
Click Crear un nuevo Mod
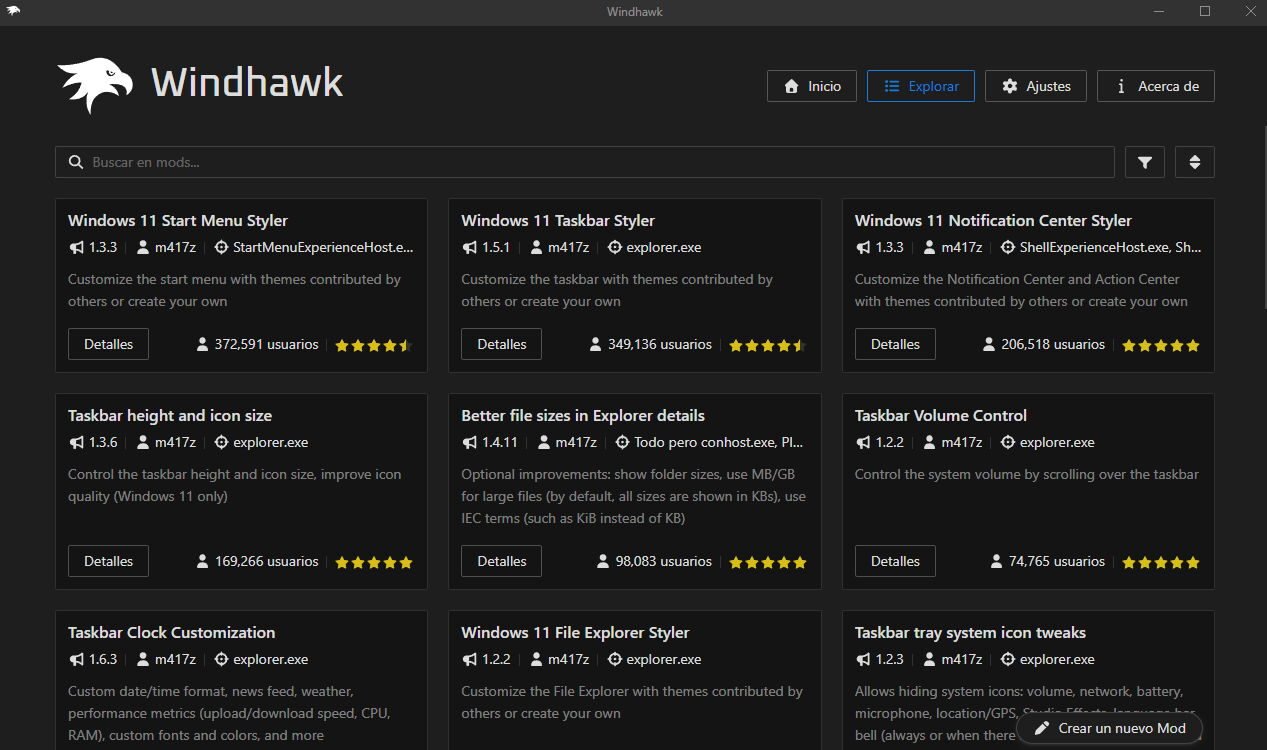coord(1110,728)
